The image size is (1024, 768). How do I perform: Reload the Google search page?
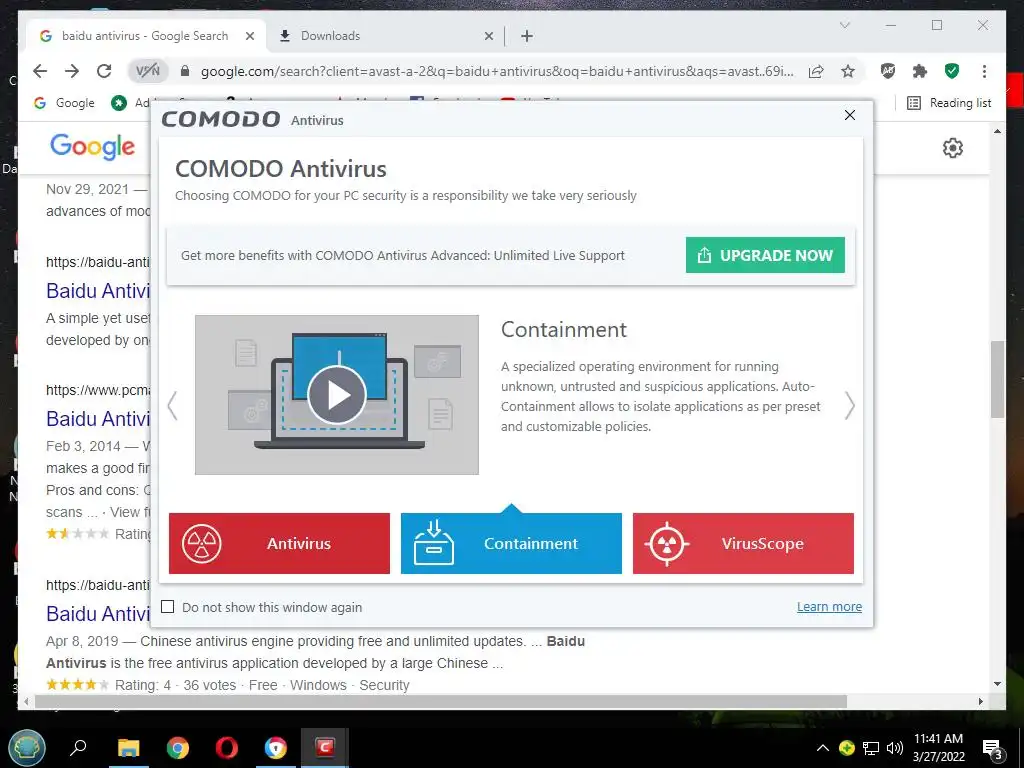click(x=104, y=71)
